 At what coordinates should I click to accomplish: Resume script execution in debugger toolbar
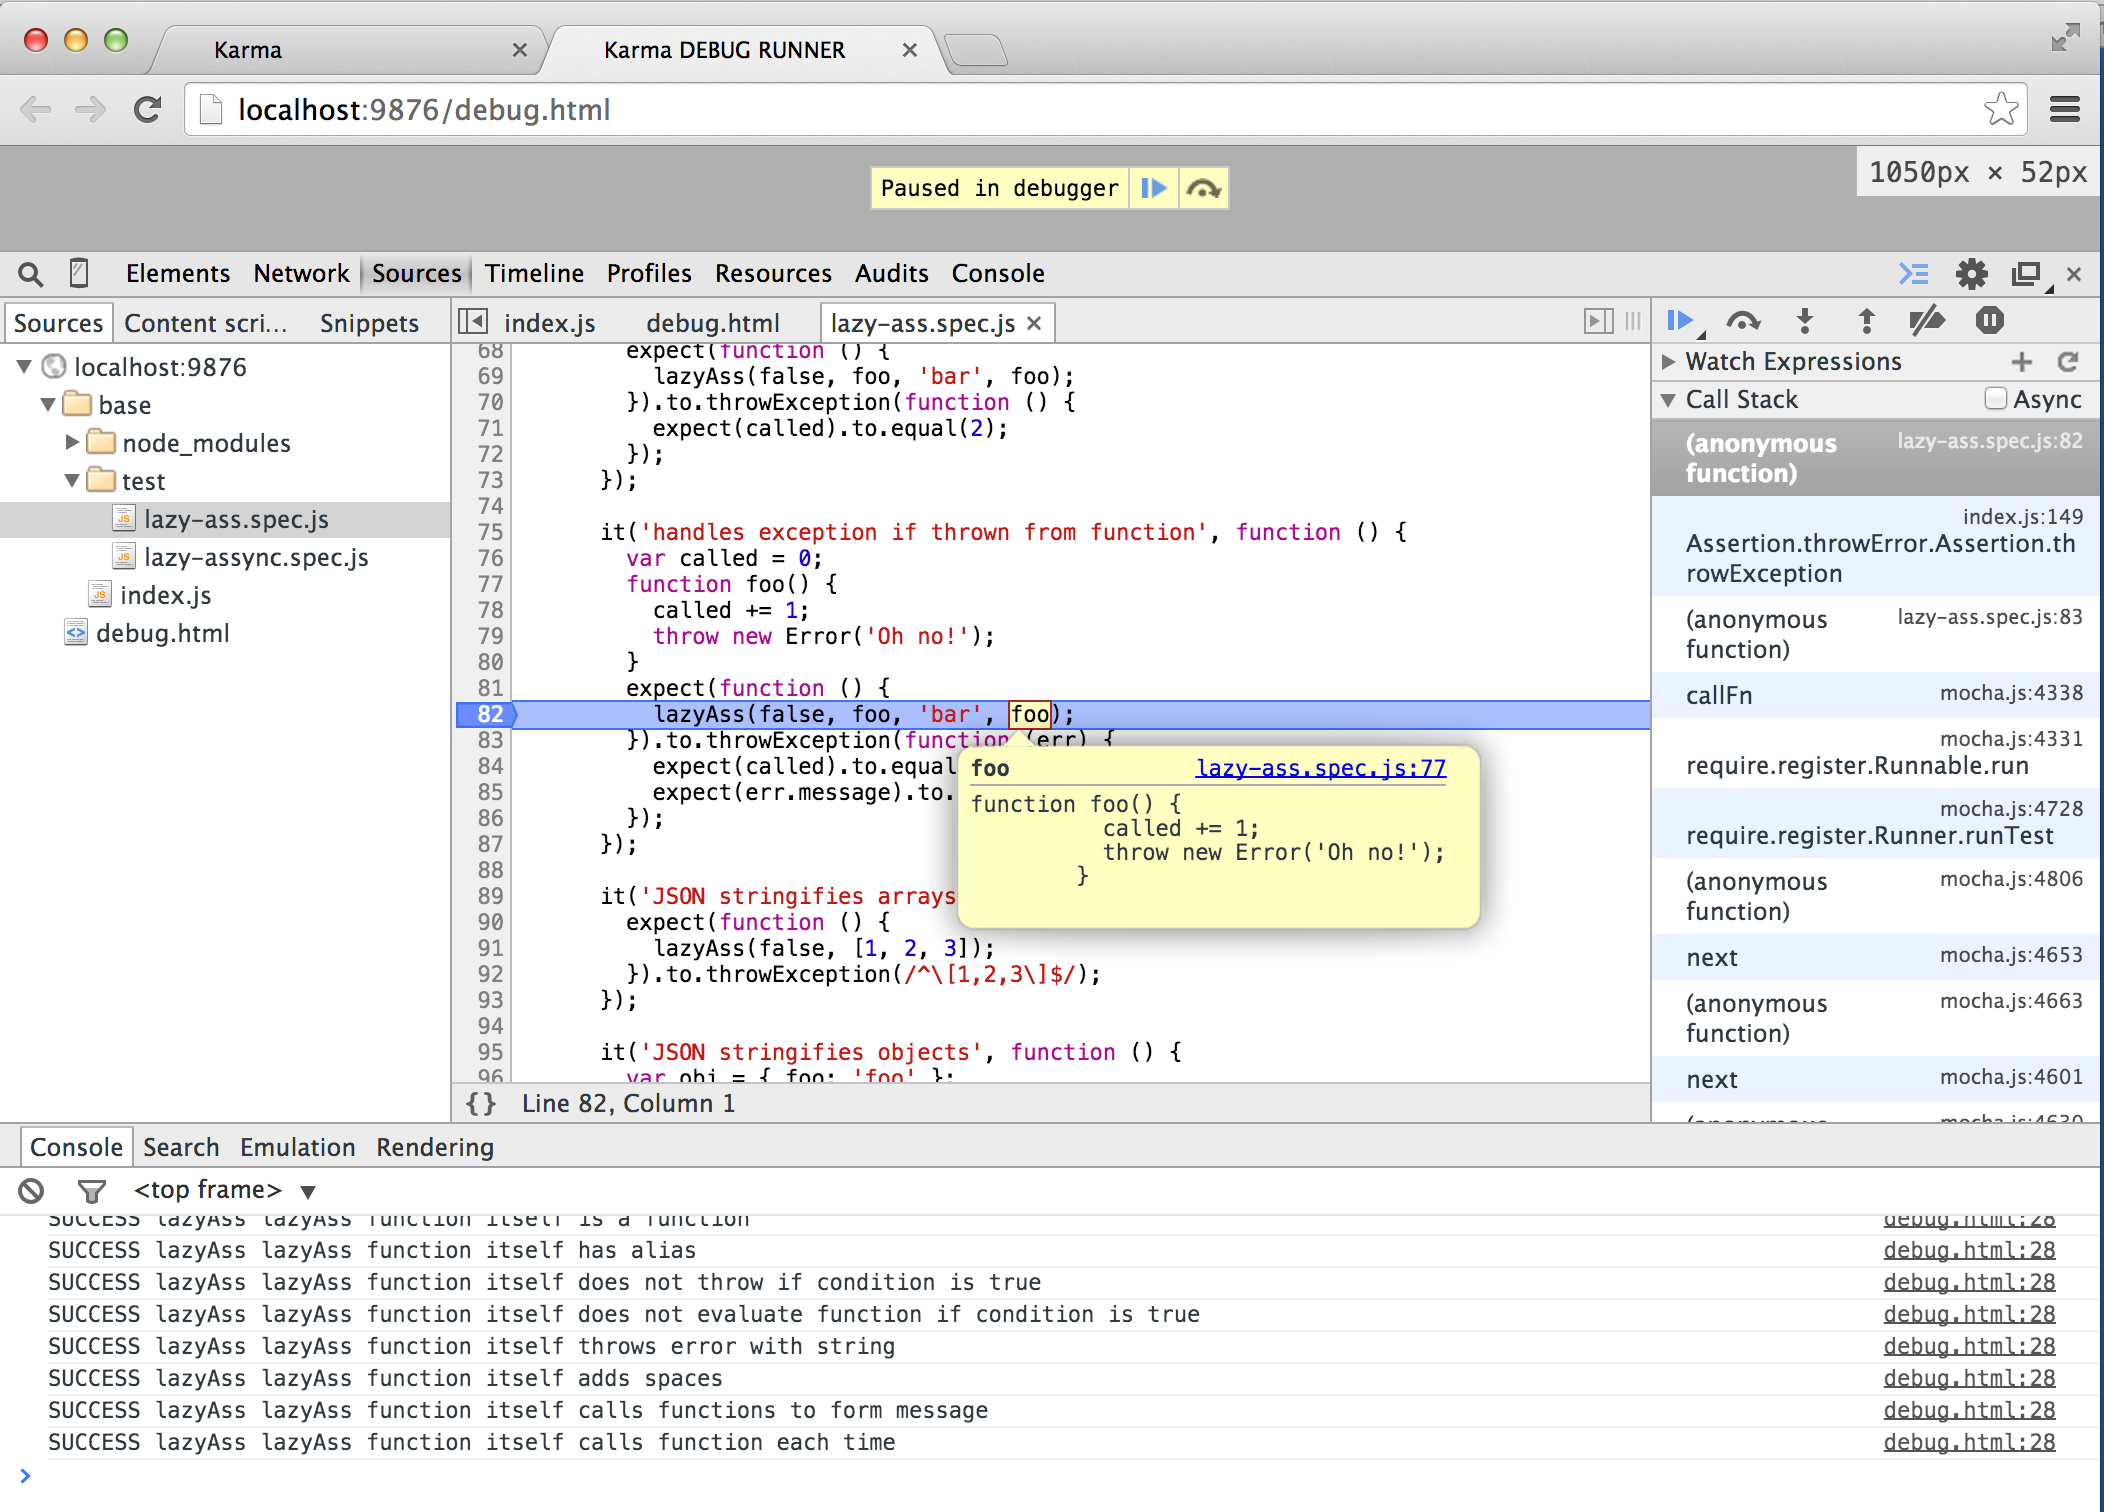pos(1680,321)
